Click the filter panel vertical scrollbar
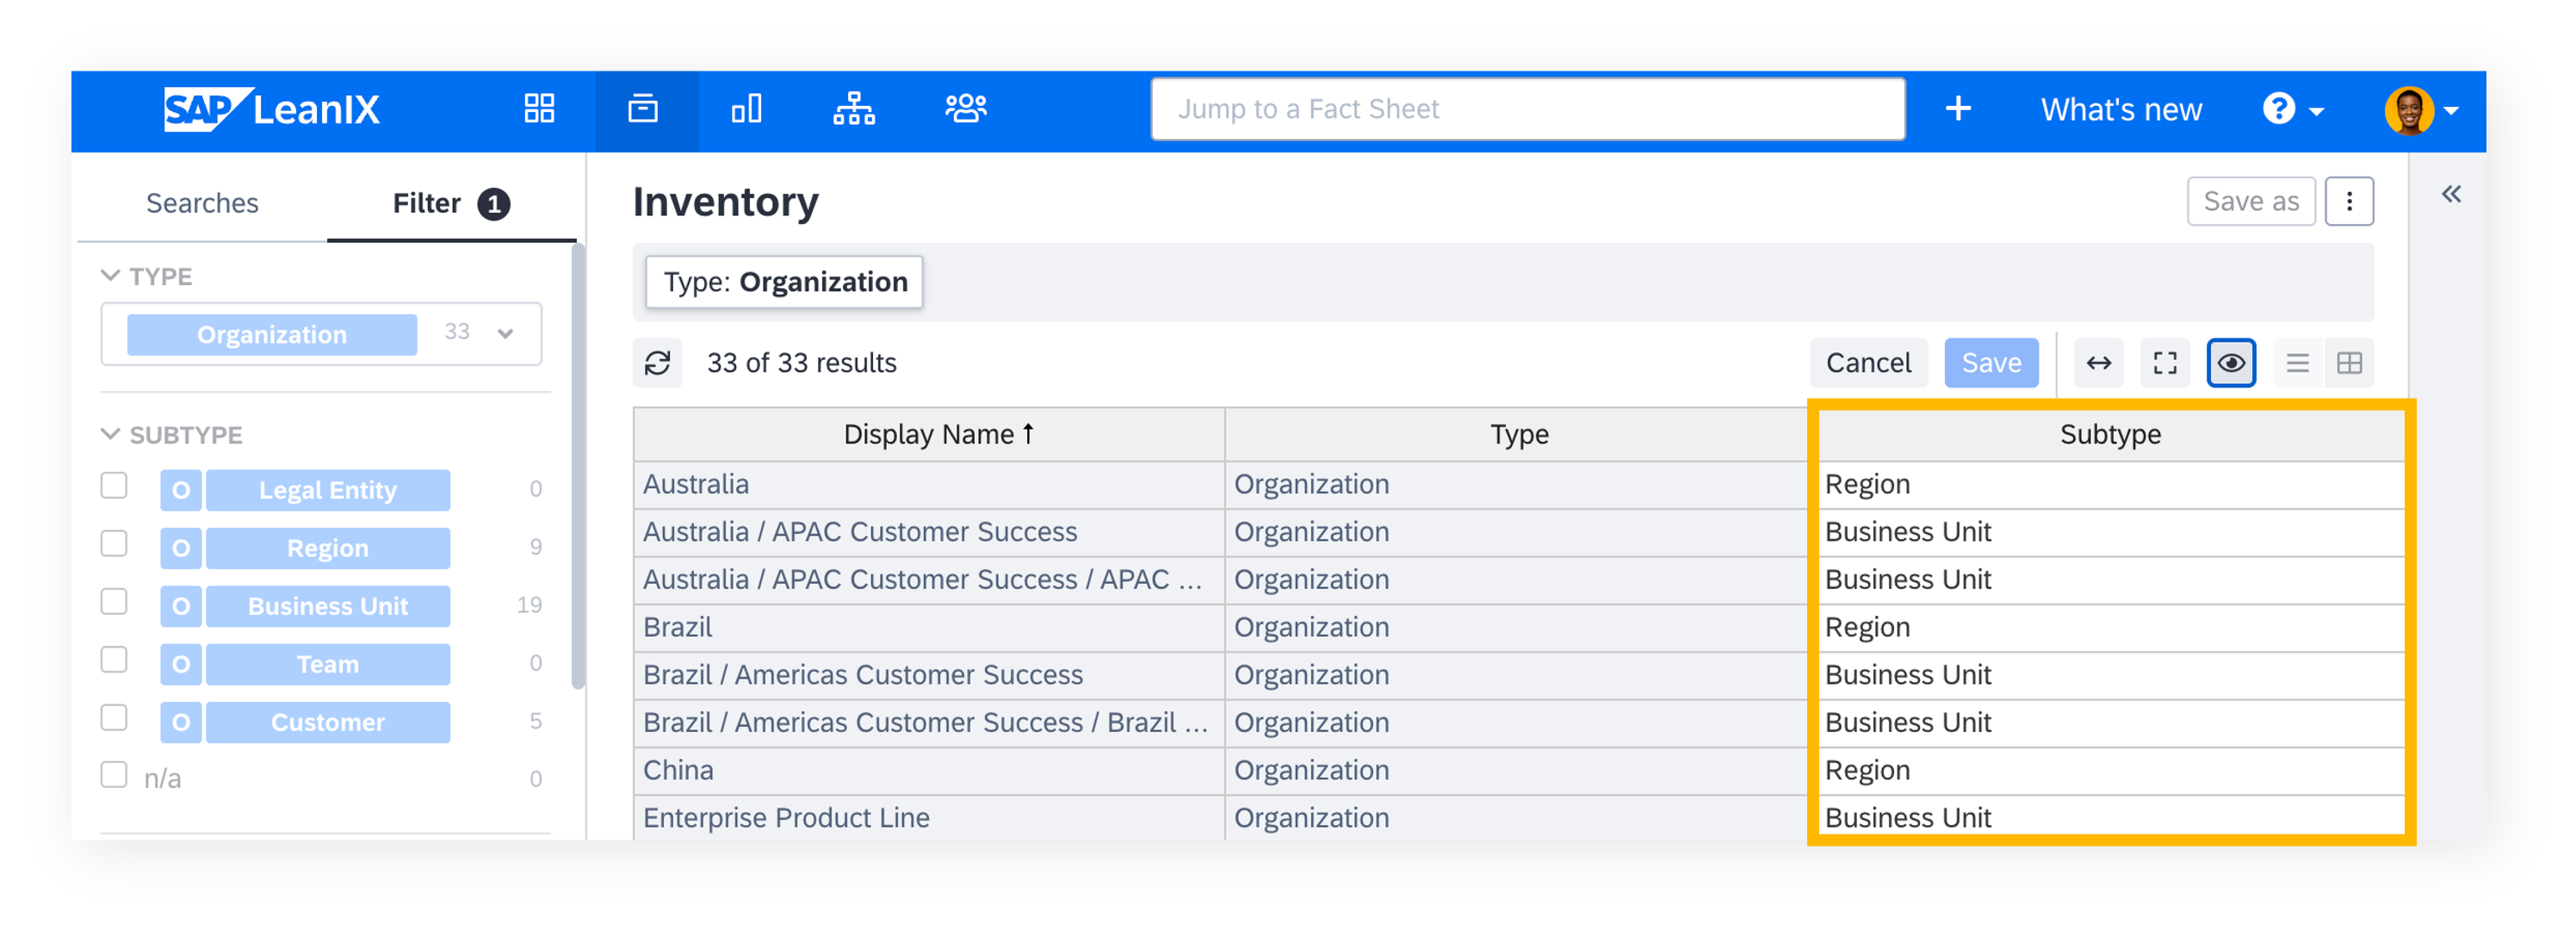The width and height of the screenshot is (2576, 931). pyautogui.click(x=577, y=466)
